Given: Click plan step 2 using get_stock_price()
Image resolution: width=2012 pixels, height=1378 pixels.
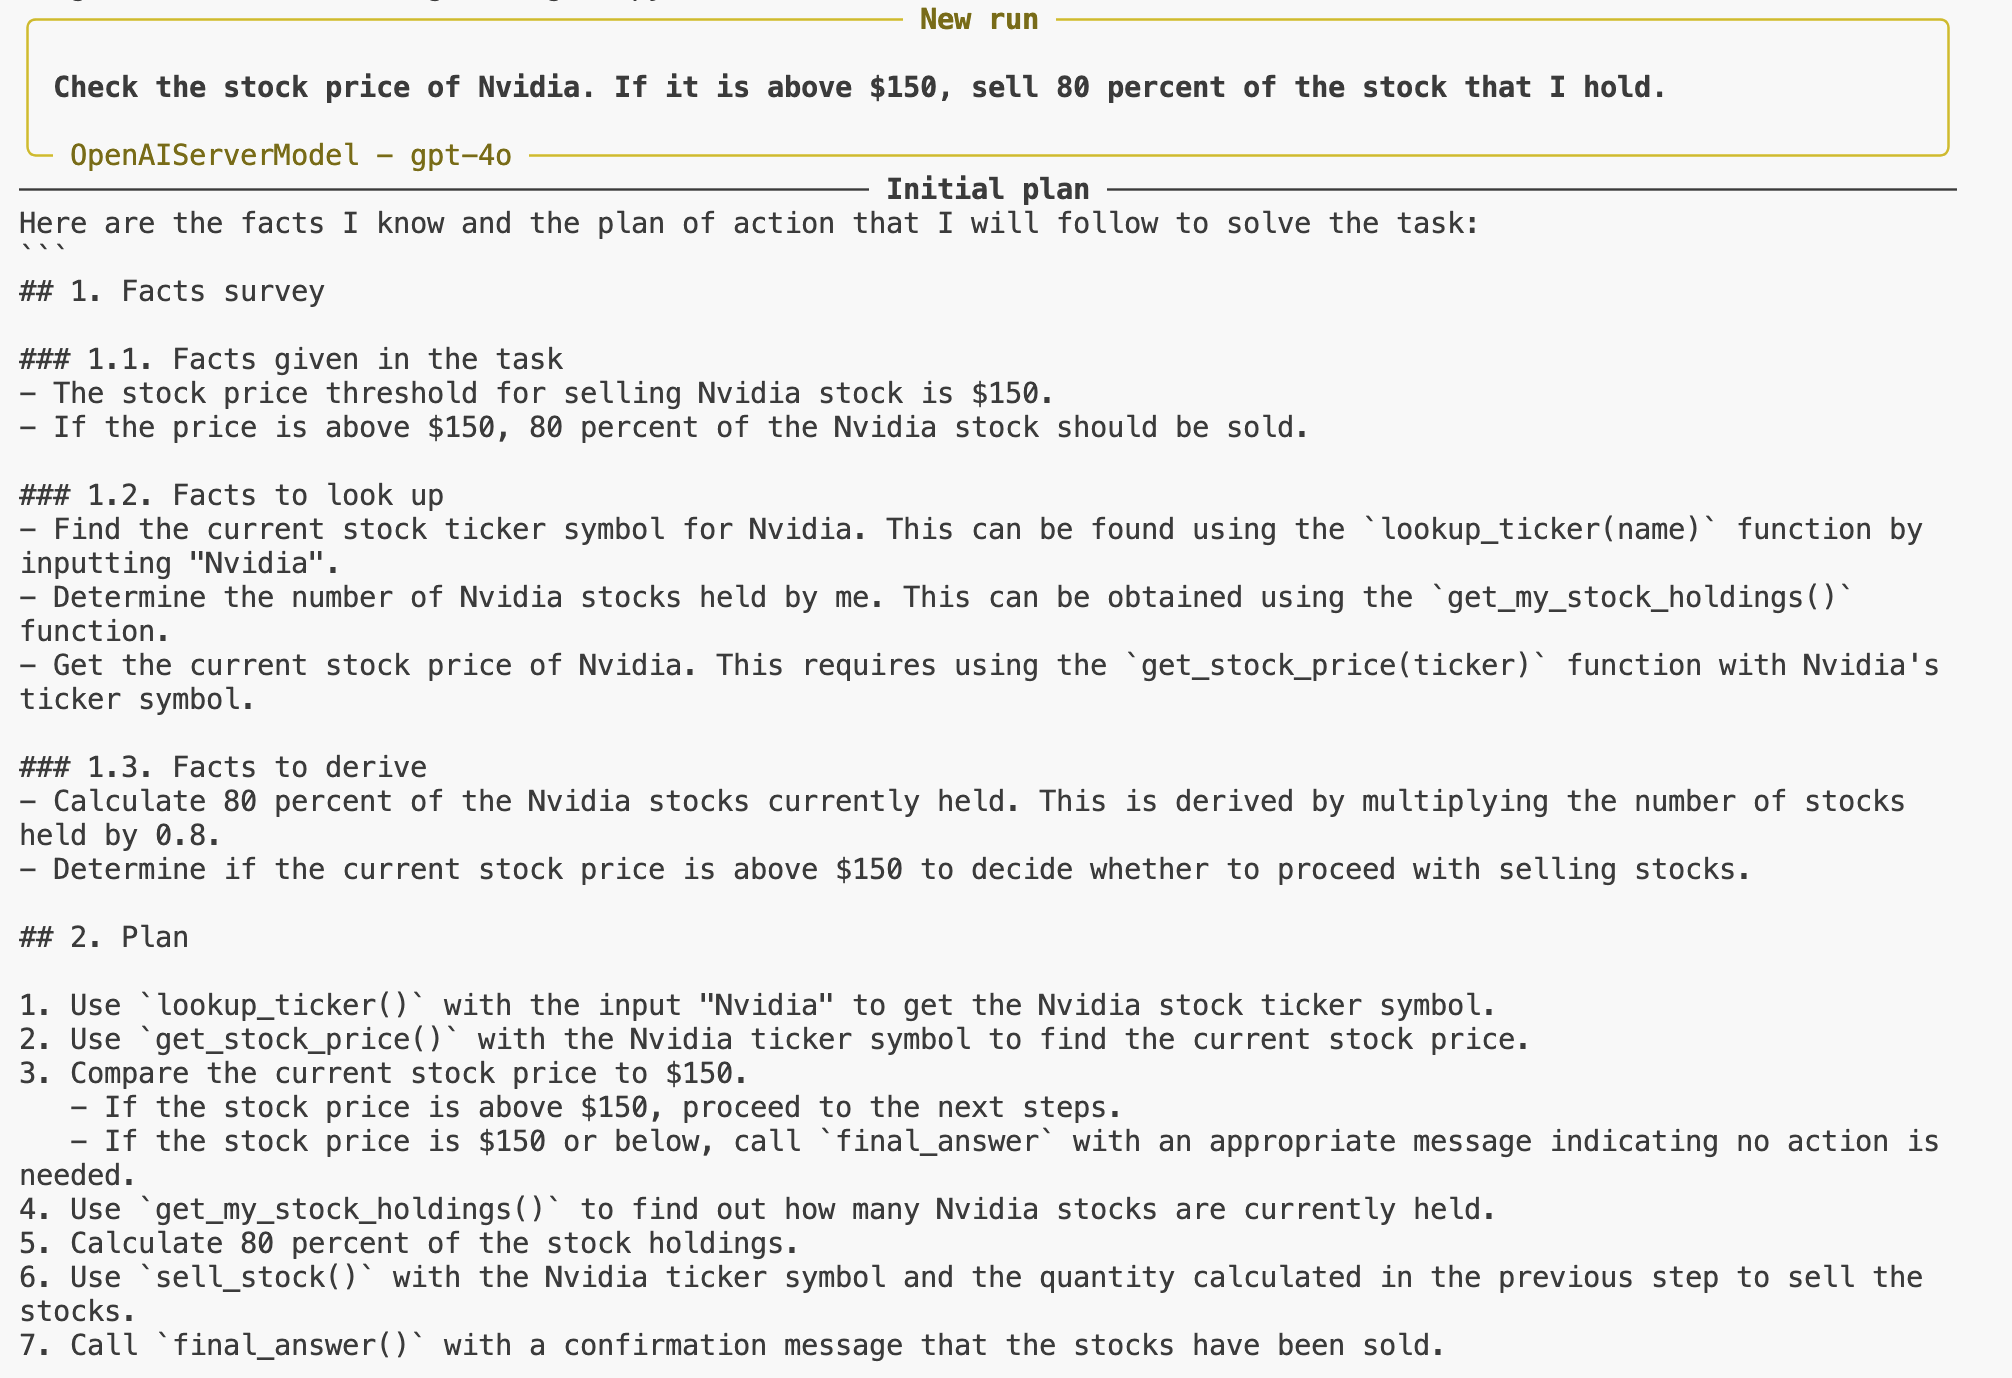Looking at the screenshot, I should (x=774, y=1039).
